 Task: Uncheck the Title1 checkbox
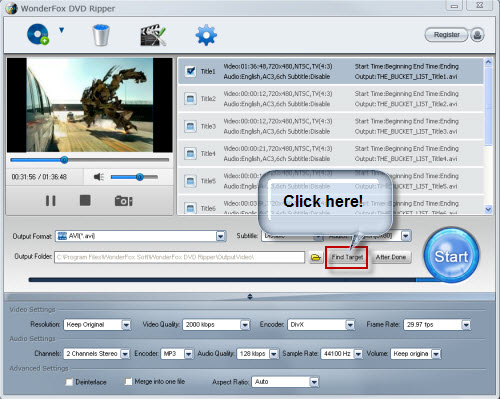pos(190,71)
